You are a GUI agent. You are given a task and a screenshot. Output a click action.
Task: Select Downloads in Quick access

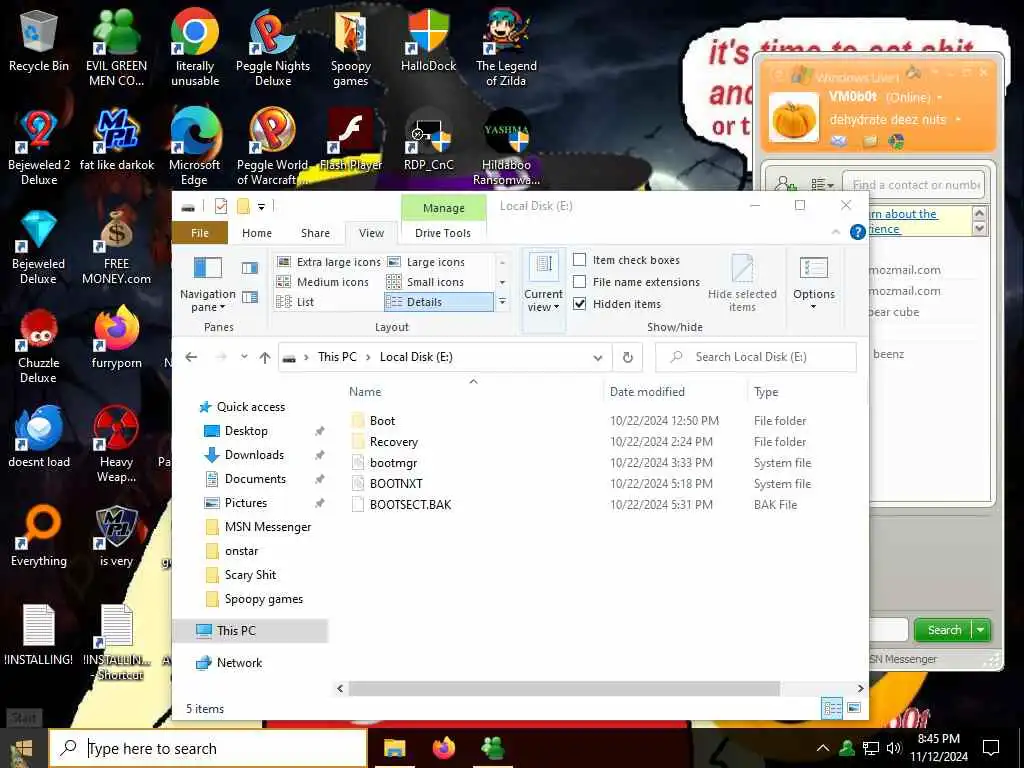(x=254, y=455)
